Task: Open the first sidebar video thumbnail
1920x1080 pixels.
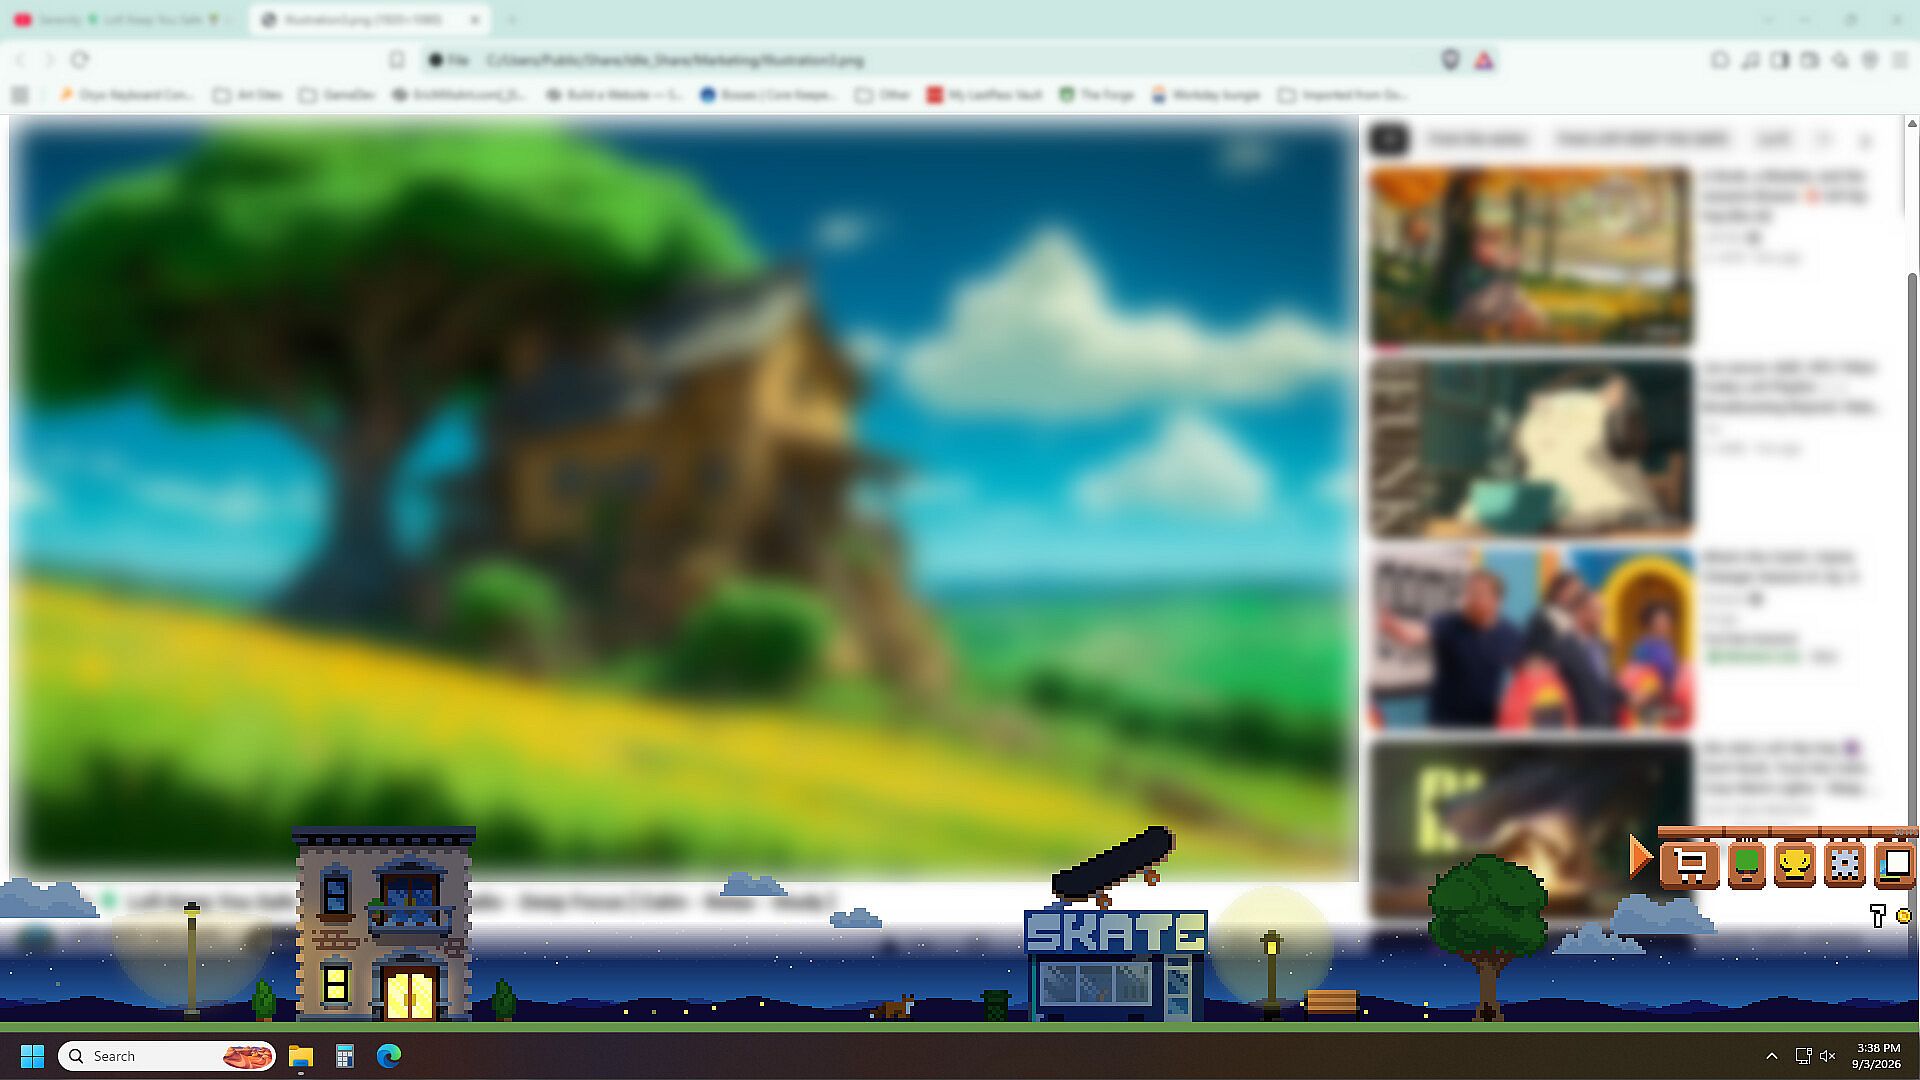Action: coord(1531,257)
